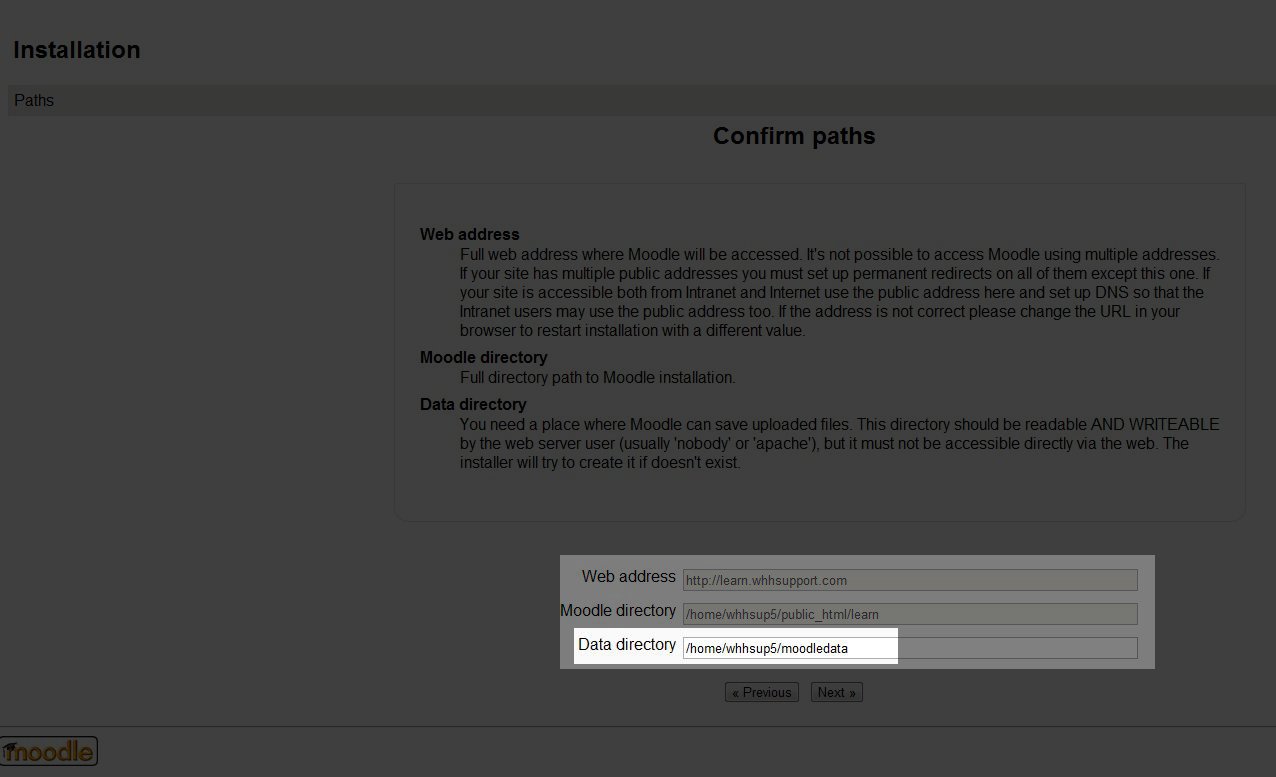Click the Confirm paths title
This screenshot has height=777, width=1276.
pos(794,136)
